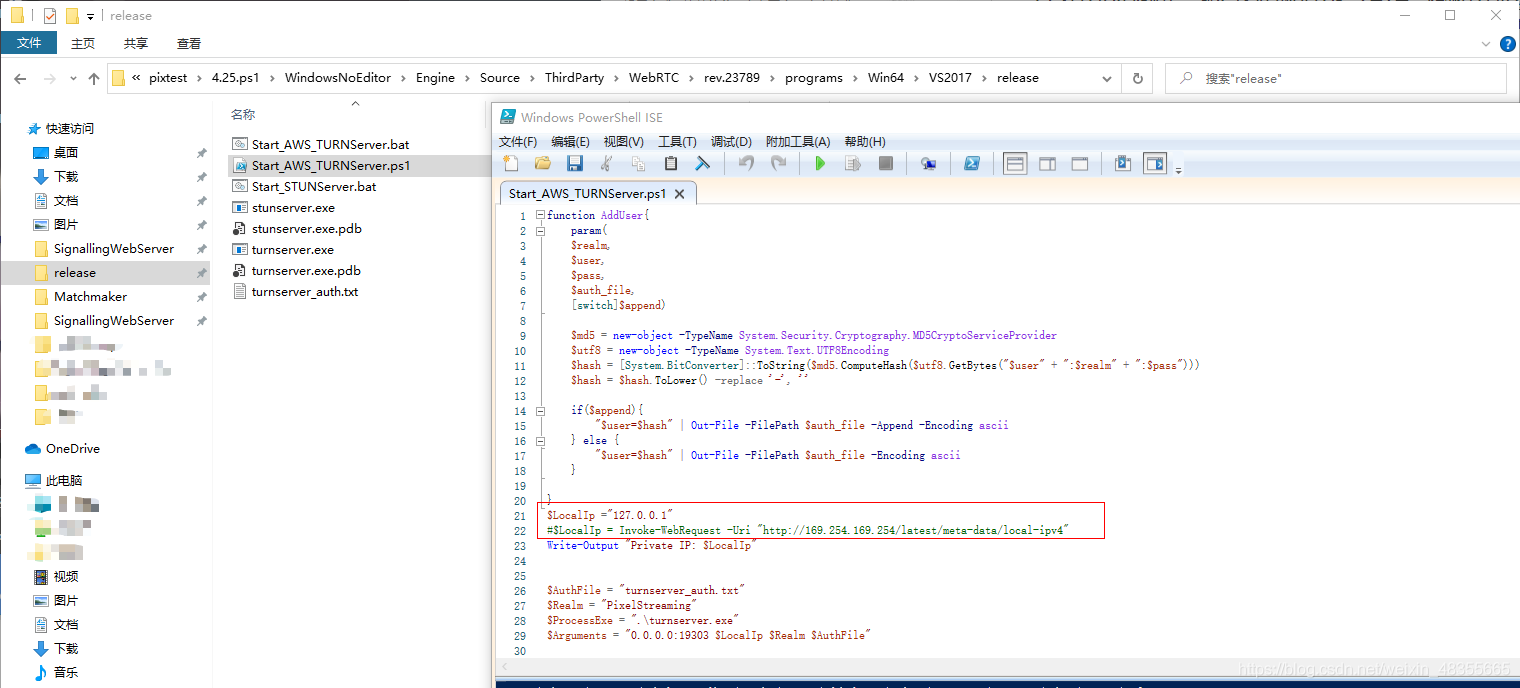The height and width of the screenshot is (688, 1520).
Task: Close the Start_AWS_TURNServer.ps1 script tab
Action: tap(679, 194)
